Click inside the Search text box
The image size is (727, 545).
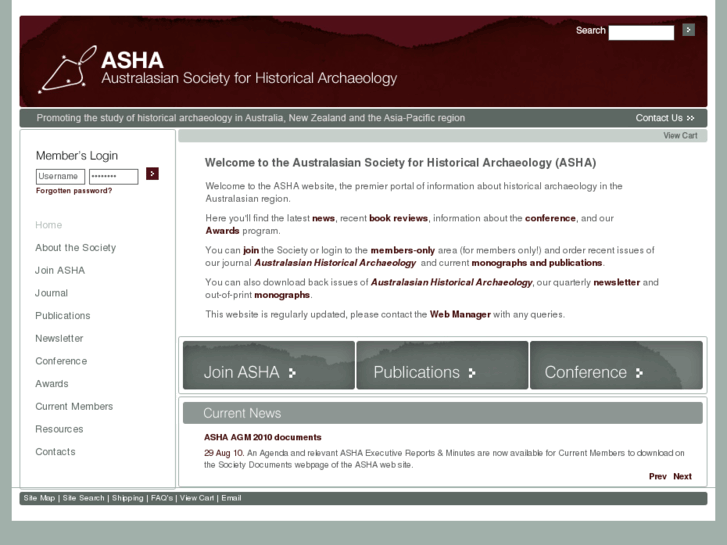coord(641,32)
